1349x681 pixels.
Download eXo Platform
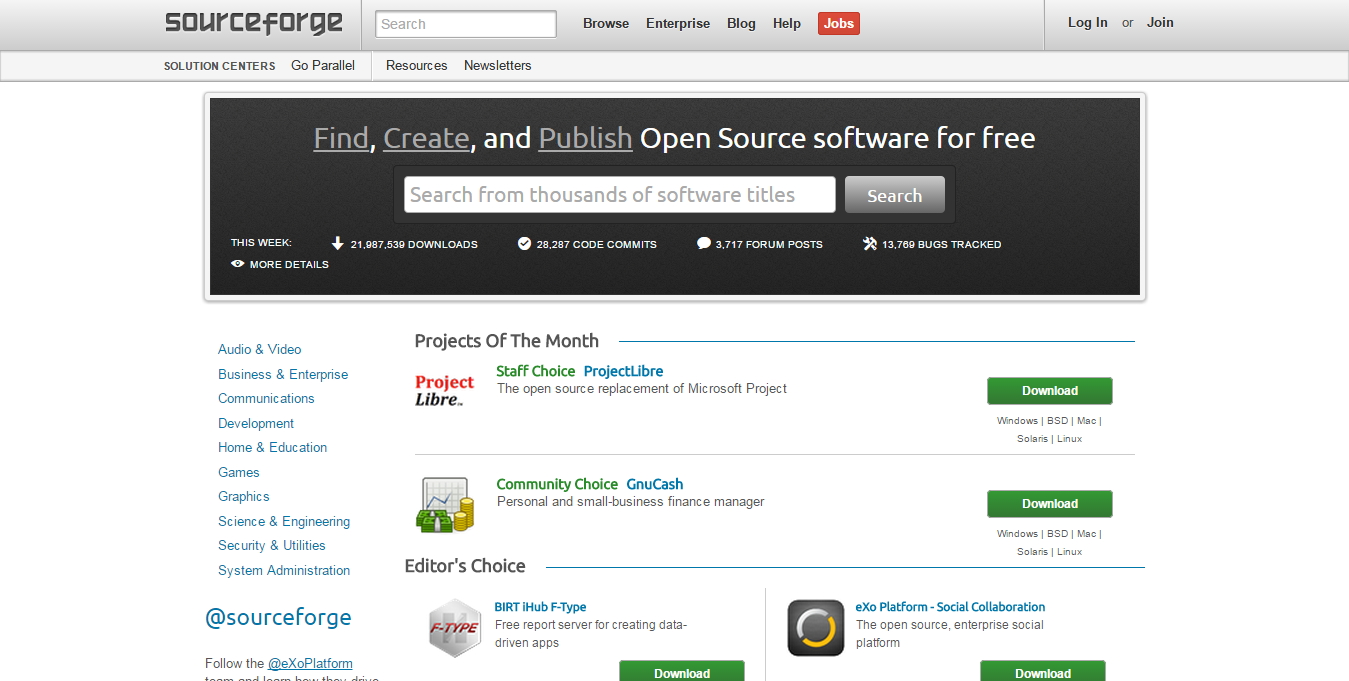coord(1043,671)
